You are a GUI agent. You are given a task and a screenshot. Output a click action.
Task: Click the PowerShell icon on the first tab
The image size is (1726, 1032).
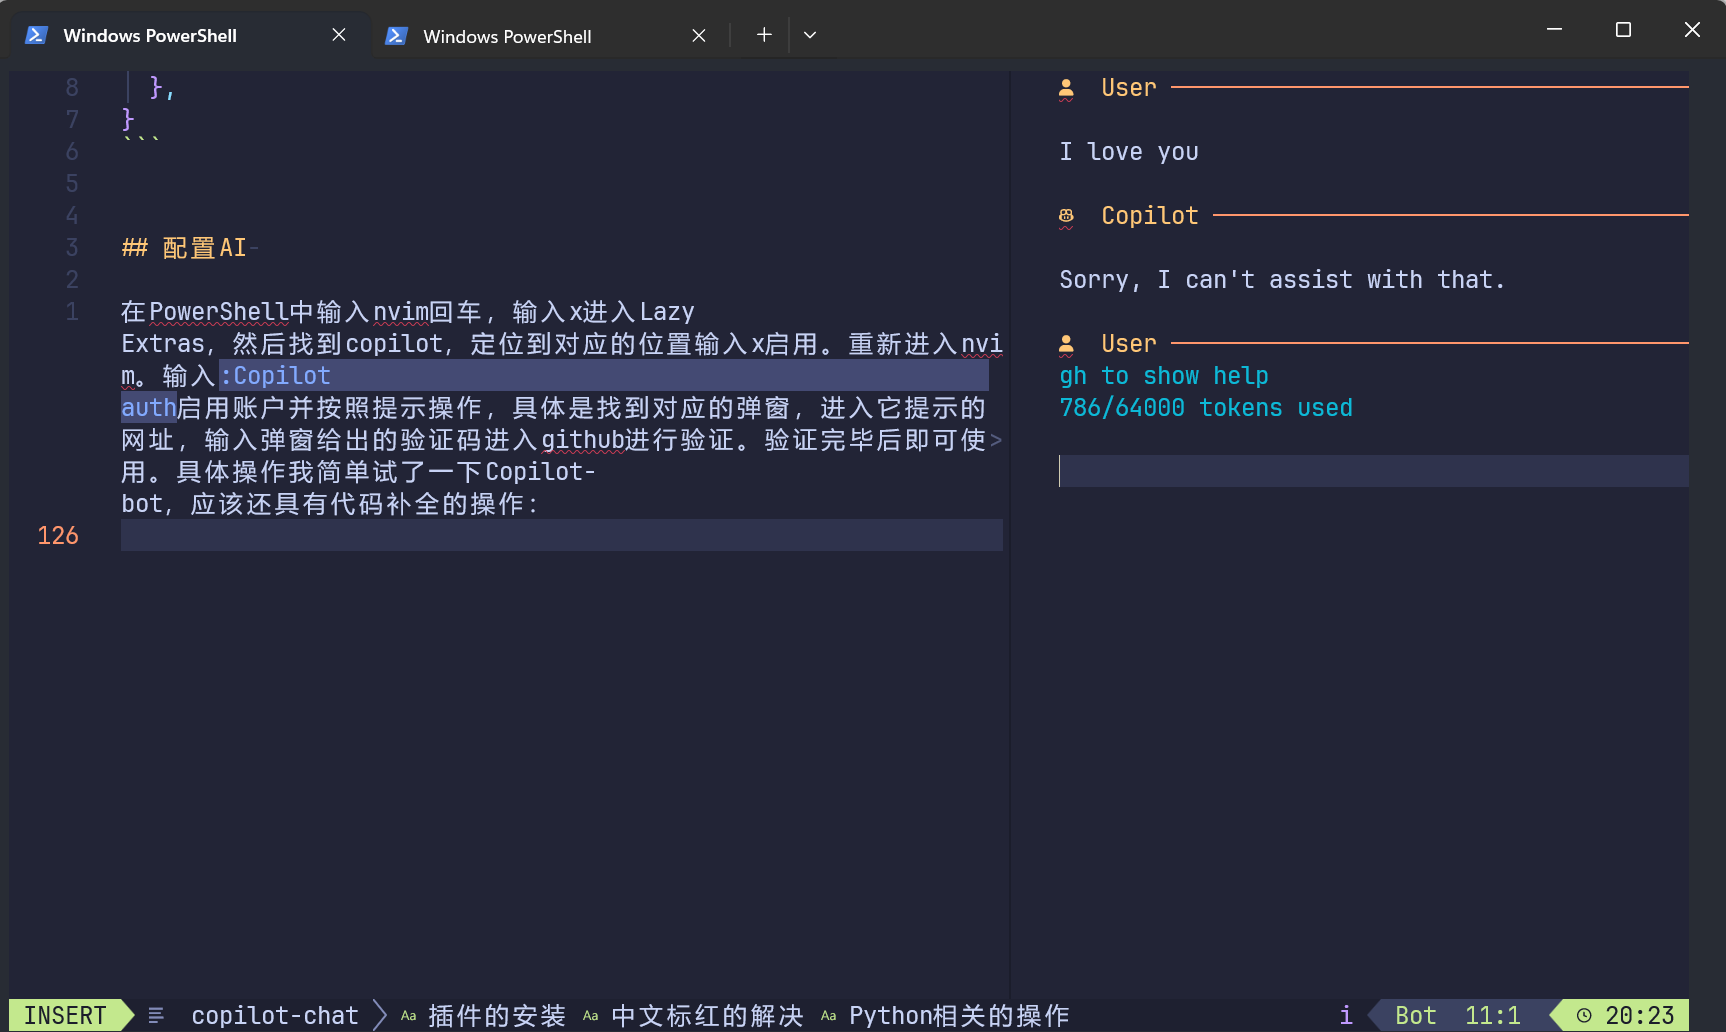pyautogui.click(x=36, y=34)
